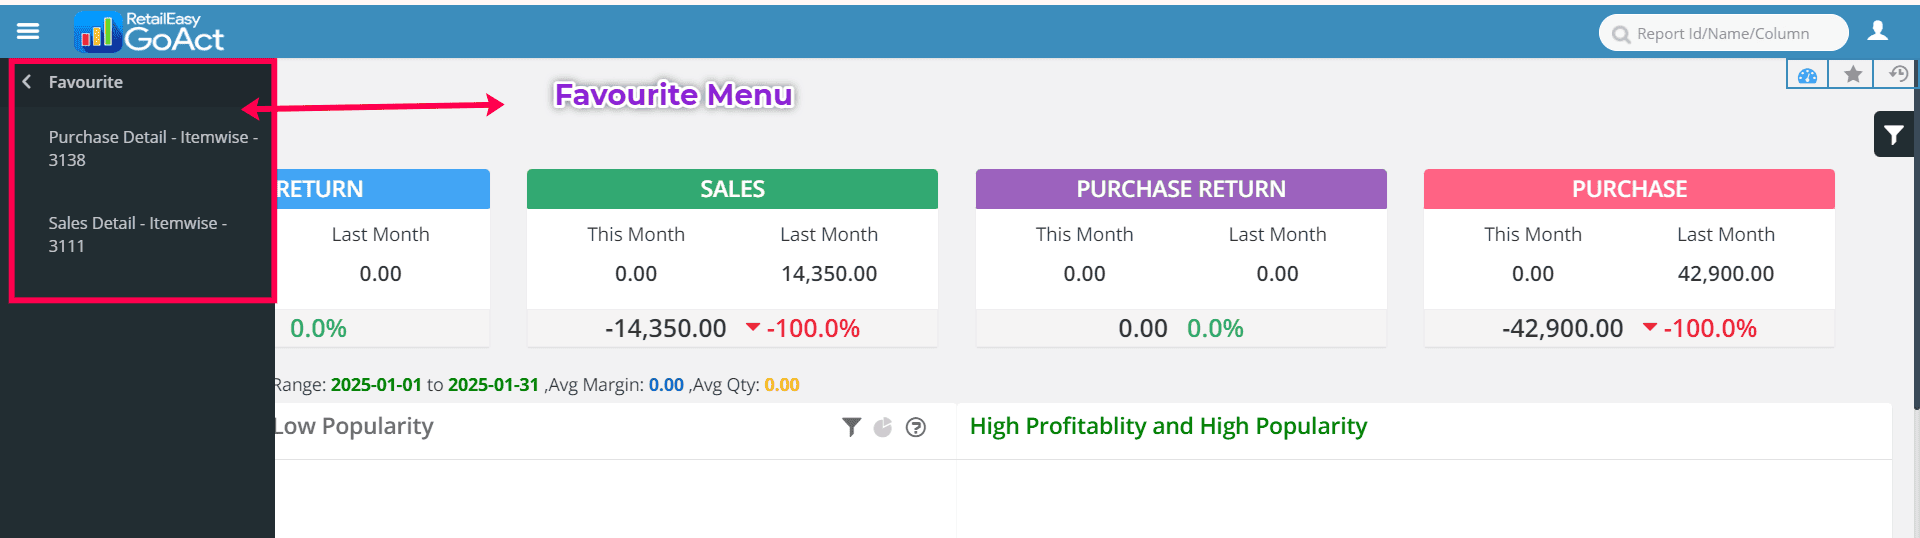Click the PURCHASE card header
The height and width of the screenshot is (538, 1920).
coord(1629,189)
